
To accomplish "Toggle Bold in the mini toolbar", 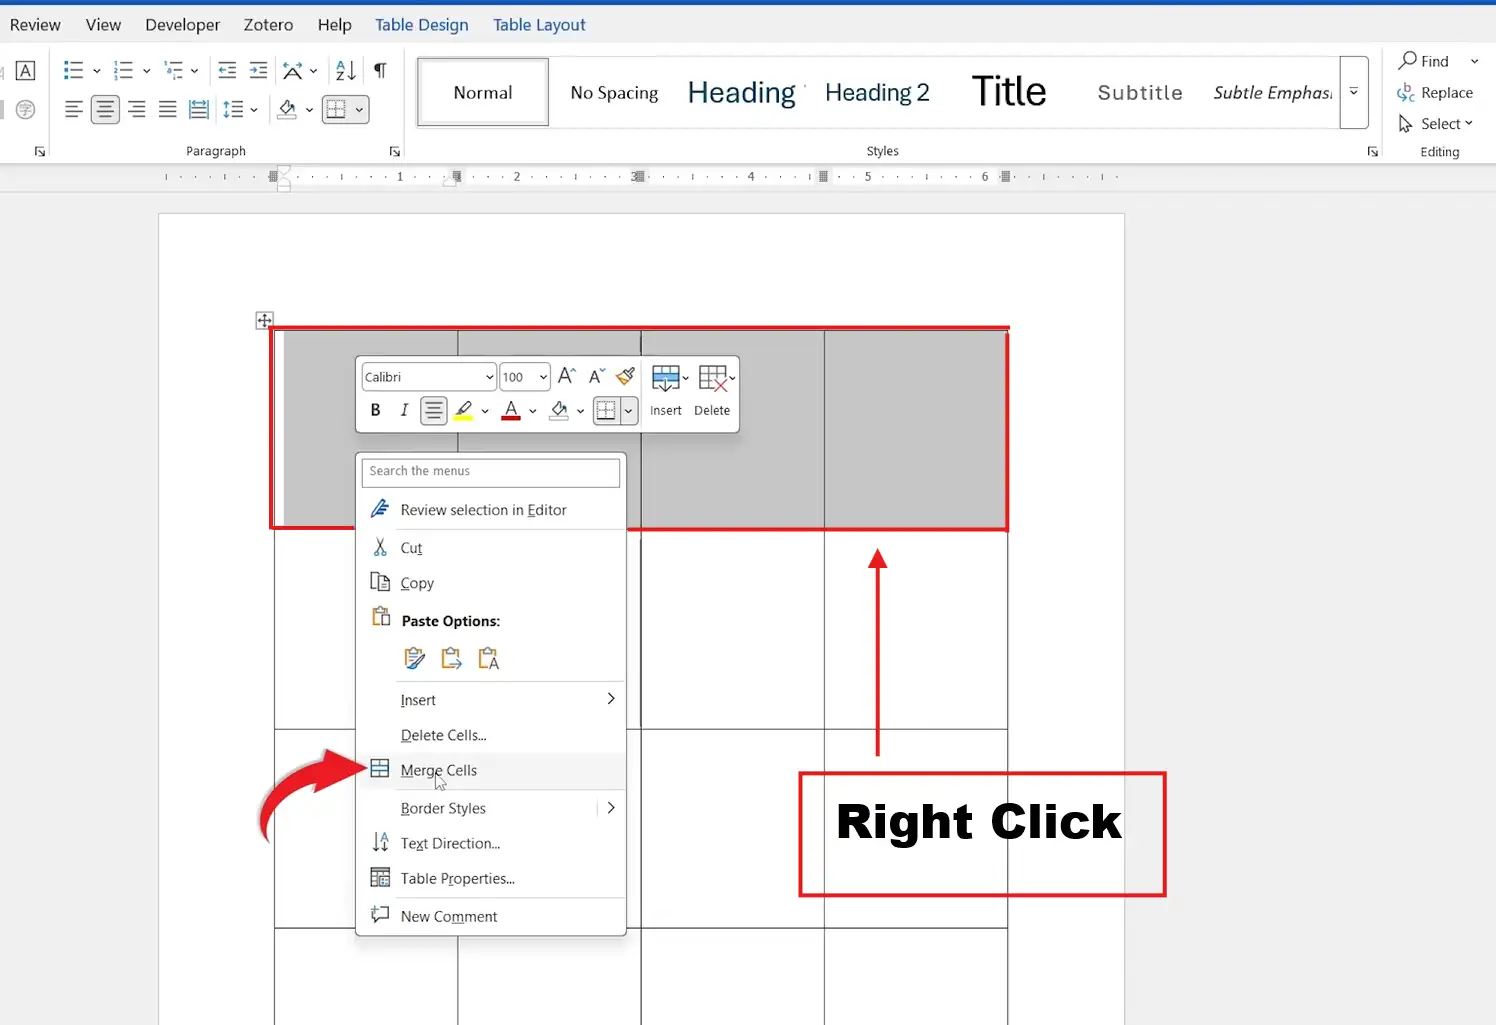I will coord(375,410).
